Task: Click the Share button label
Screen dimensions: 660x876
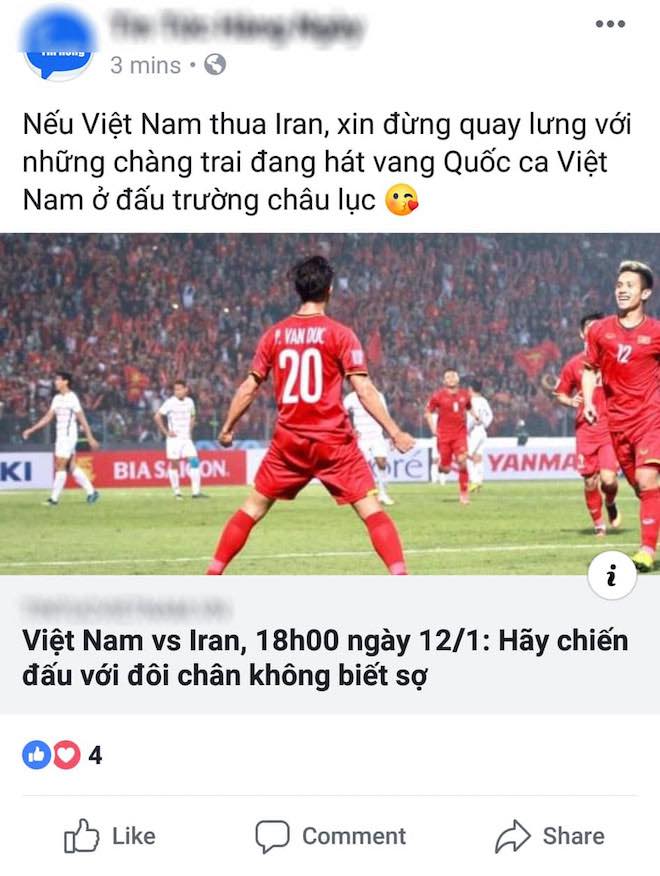Action: click(x=573, y=836)
